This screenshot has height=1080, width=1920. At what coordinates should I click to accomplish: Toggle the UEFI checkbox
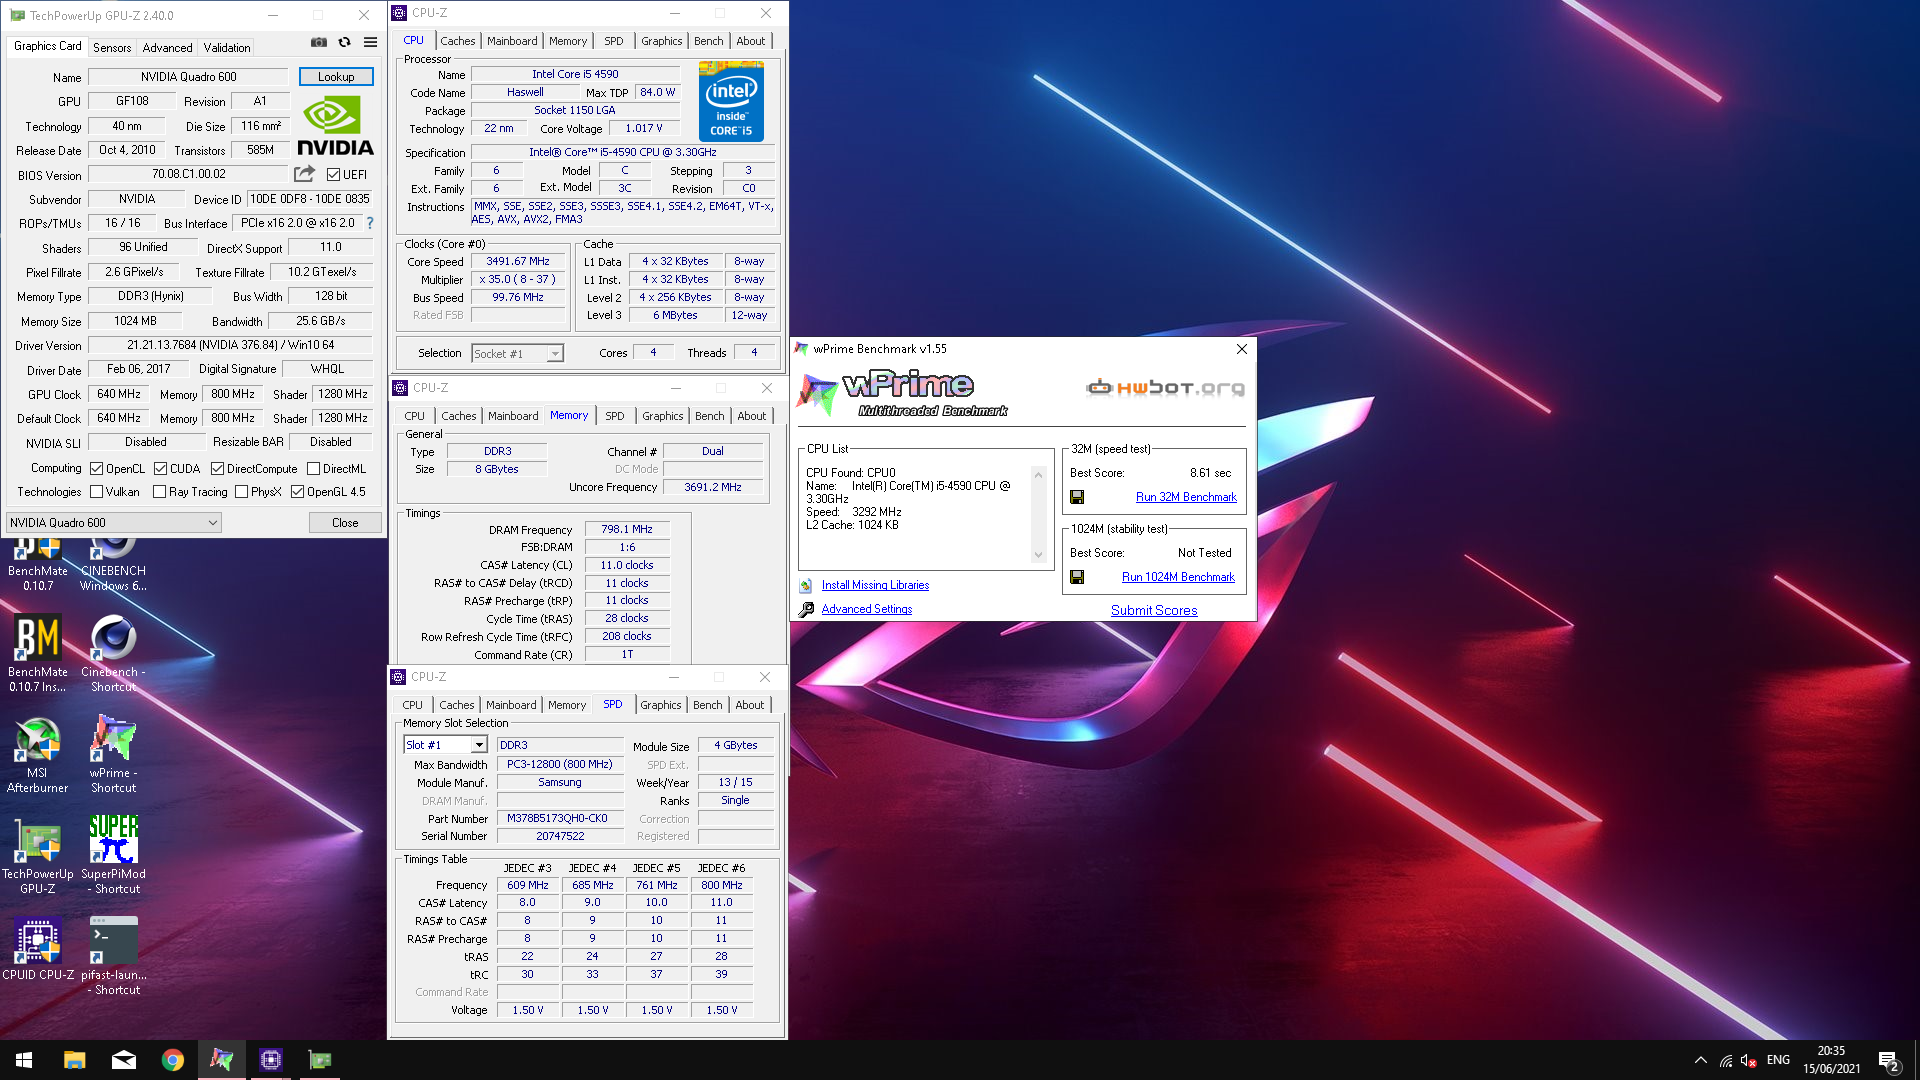334,175
